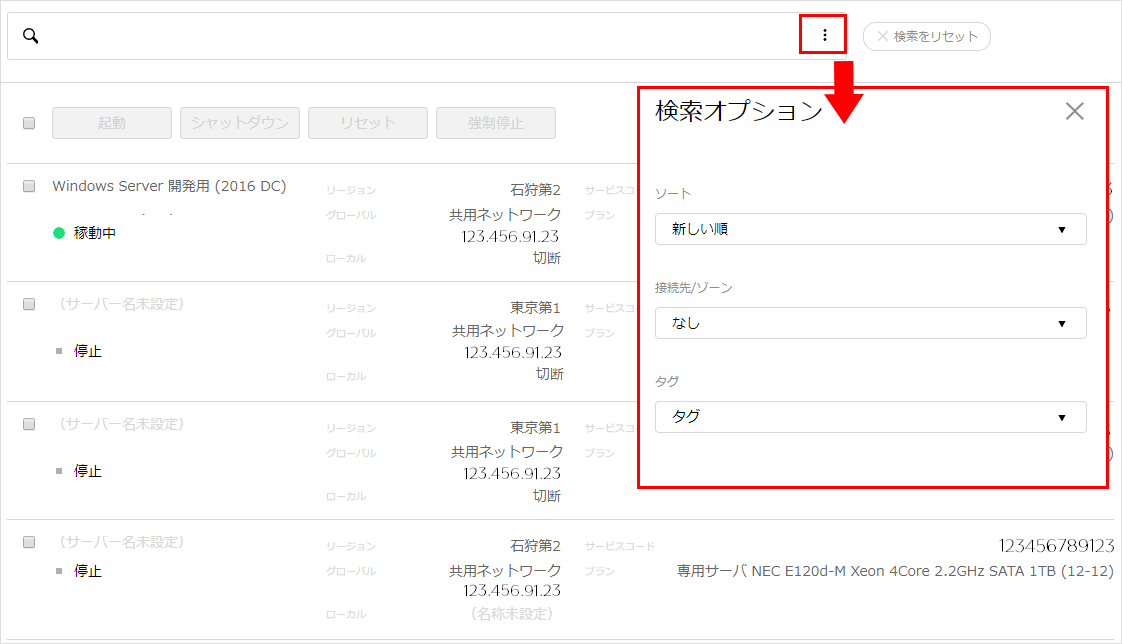The height and width of the screenshot is (644, 1122).
Task: Expand the ソート dropdown showing 新しい順
Action: point(870,229)
